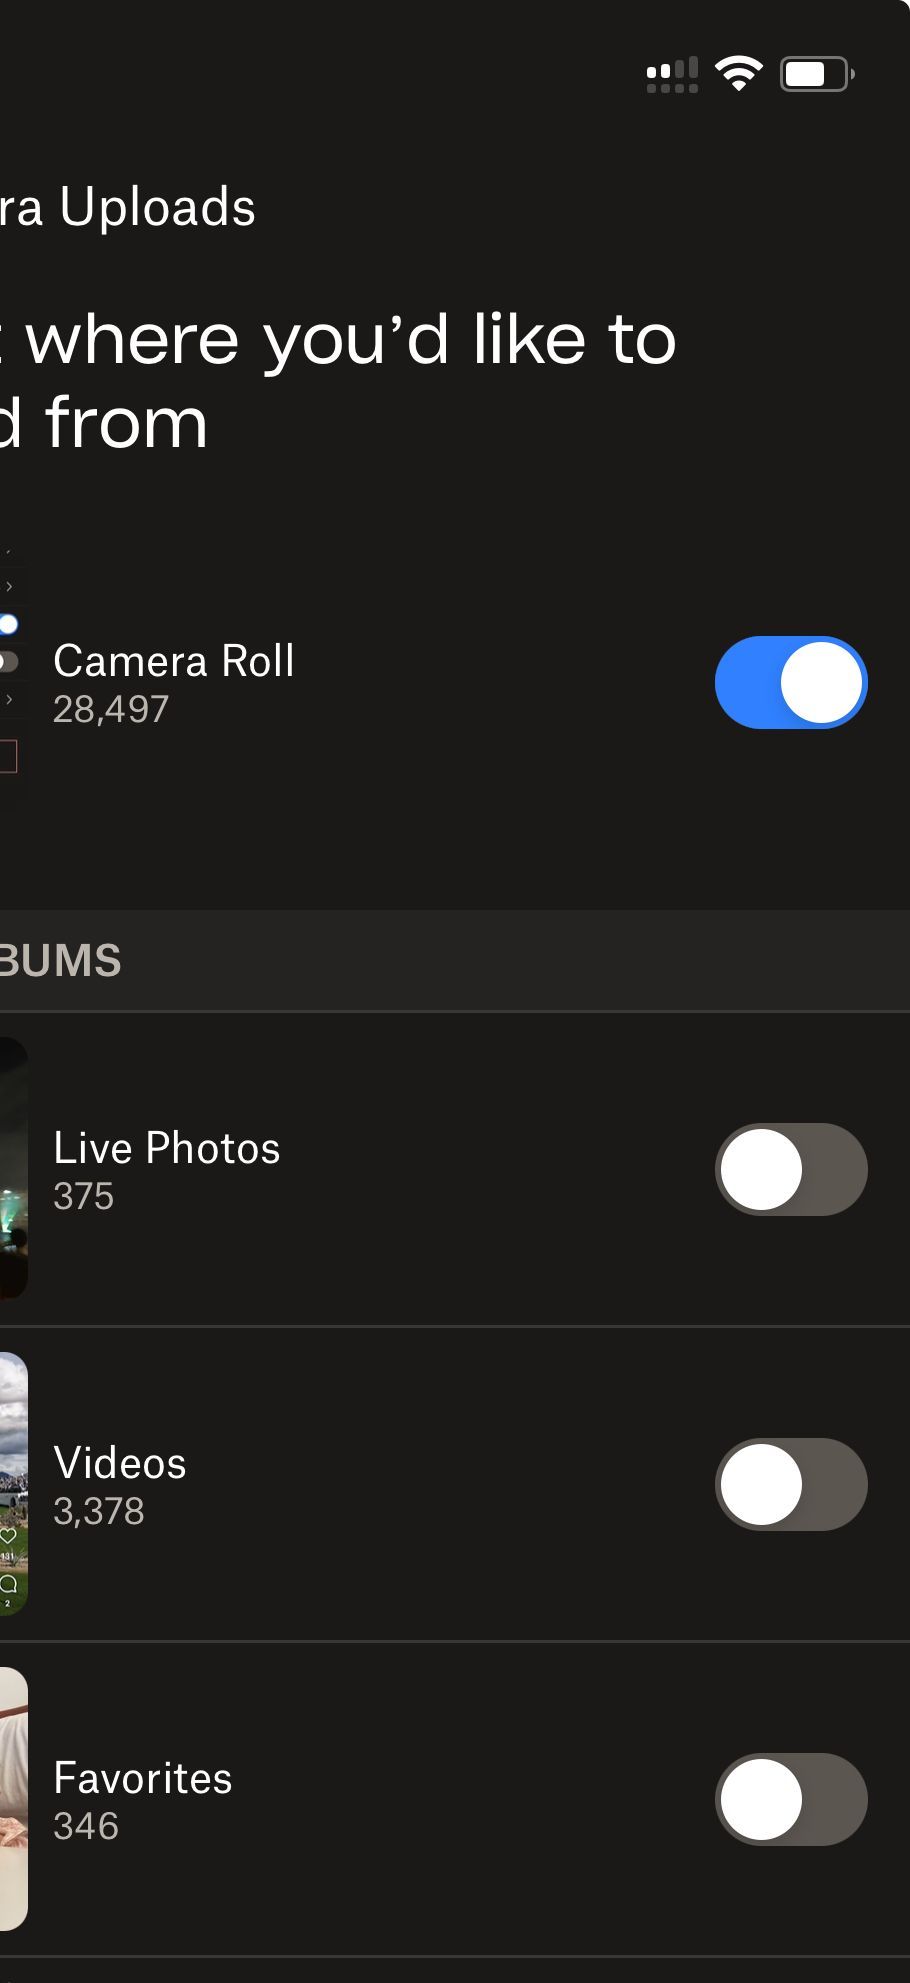Choose the Favorites album name
Image resolution: width=910 pixels, height=1983 pixels.
(x=142, y=1778)
